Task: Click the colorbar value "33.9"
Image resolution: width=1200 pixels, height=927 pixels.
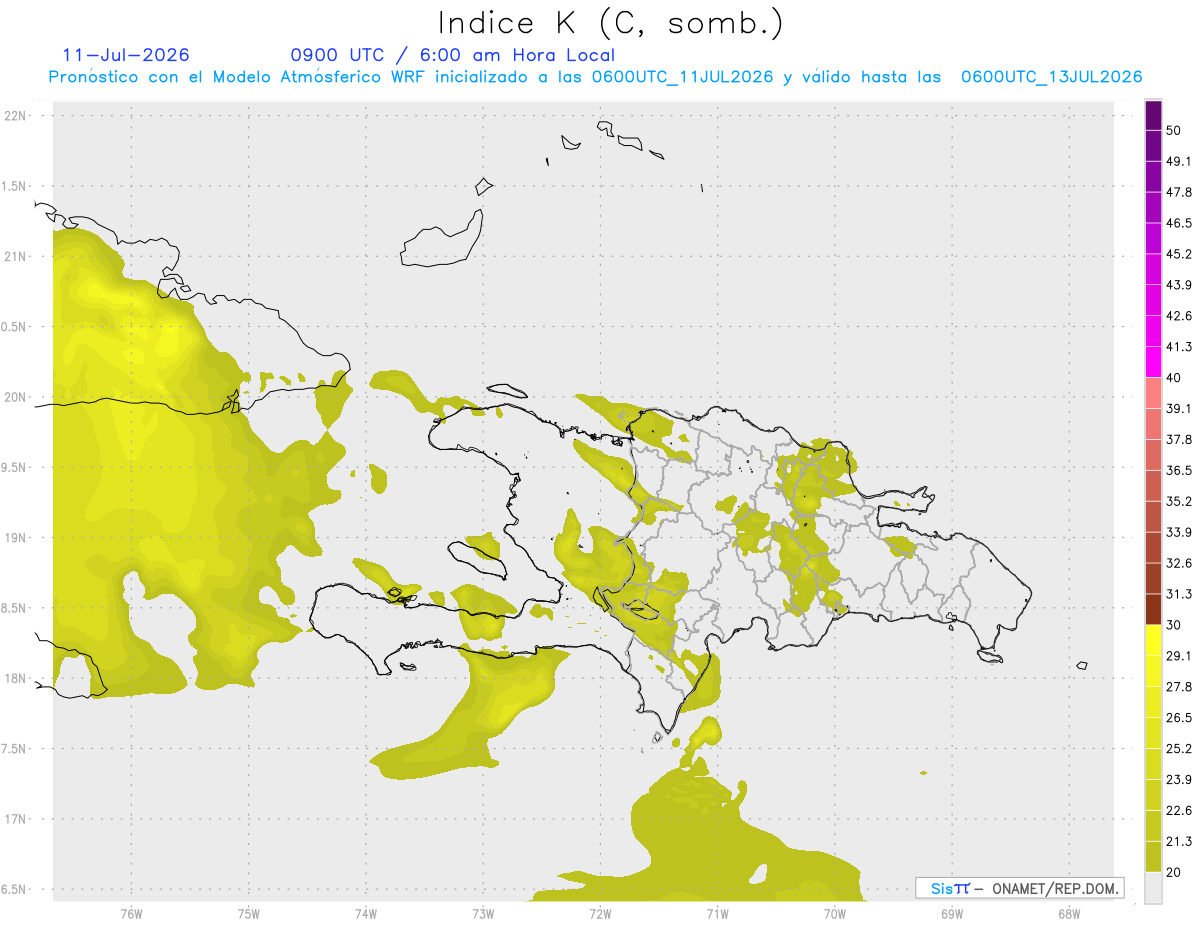Action: [1179, 532]
